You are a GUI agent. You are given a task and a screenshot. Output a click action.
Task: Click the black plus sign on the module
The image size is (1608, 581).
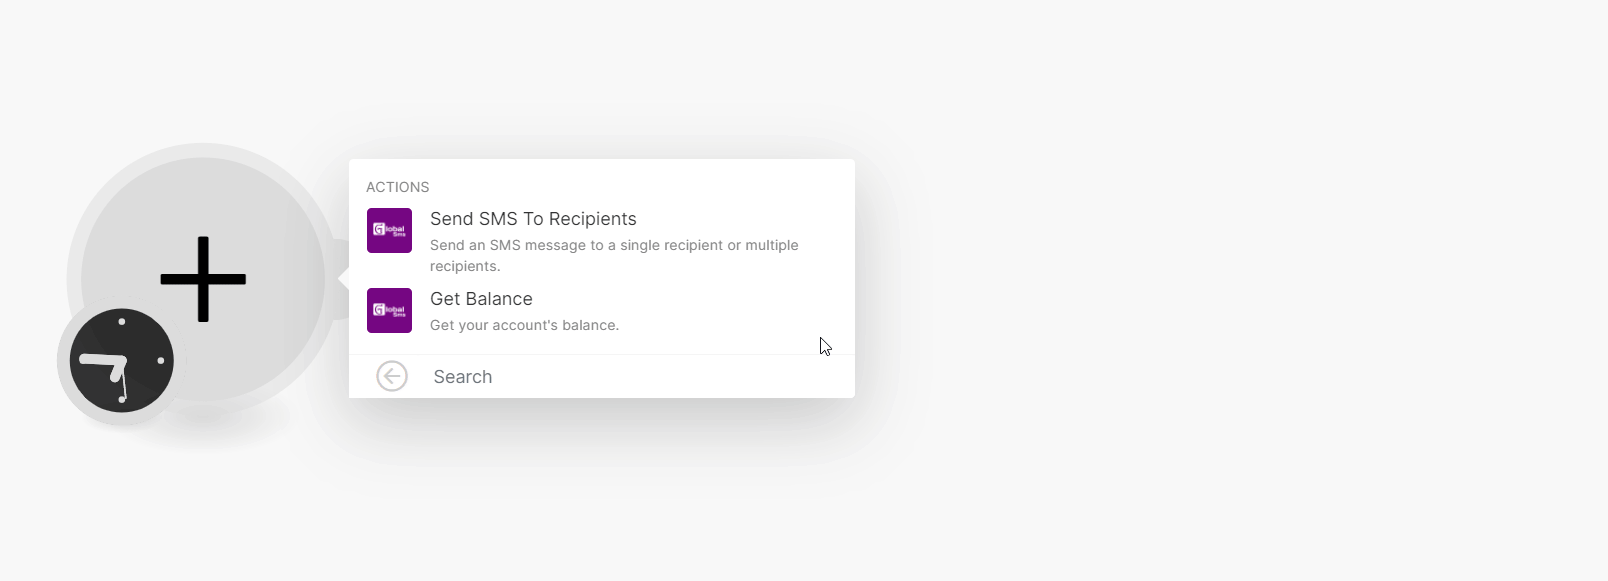point(203,279)
